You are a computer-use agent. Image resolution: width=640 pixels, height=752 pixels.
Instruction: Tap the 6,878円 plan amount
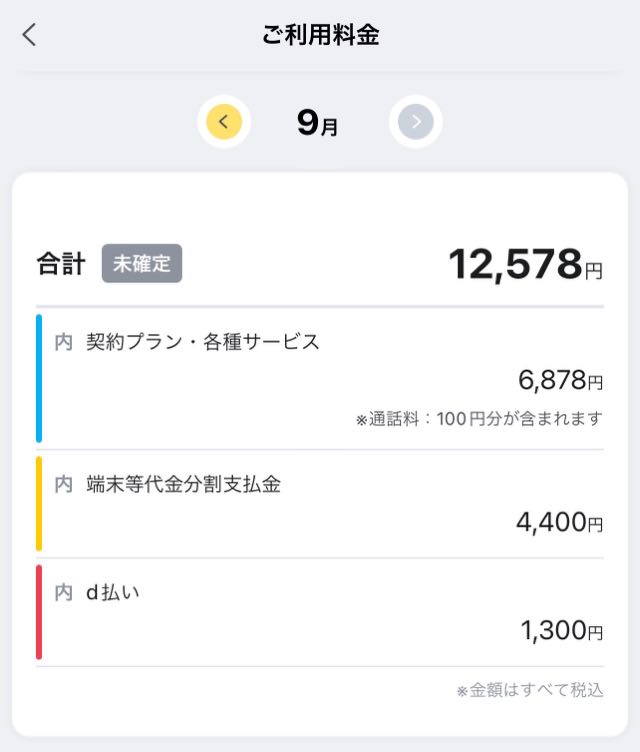coord(560,380)
